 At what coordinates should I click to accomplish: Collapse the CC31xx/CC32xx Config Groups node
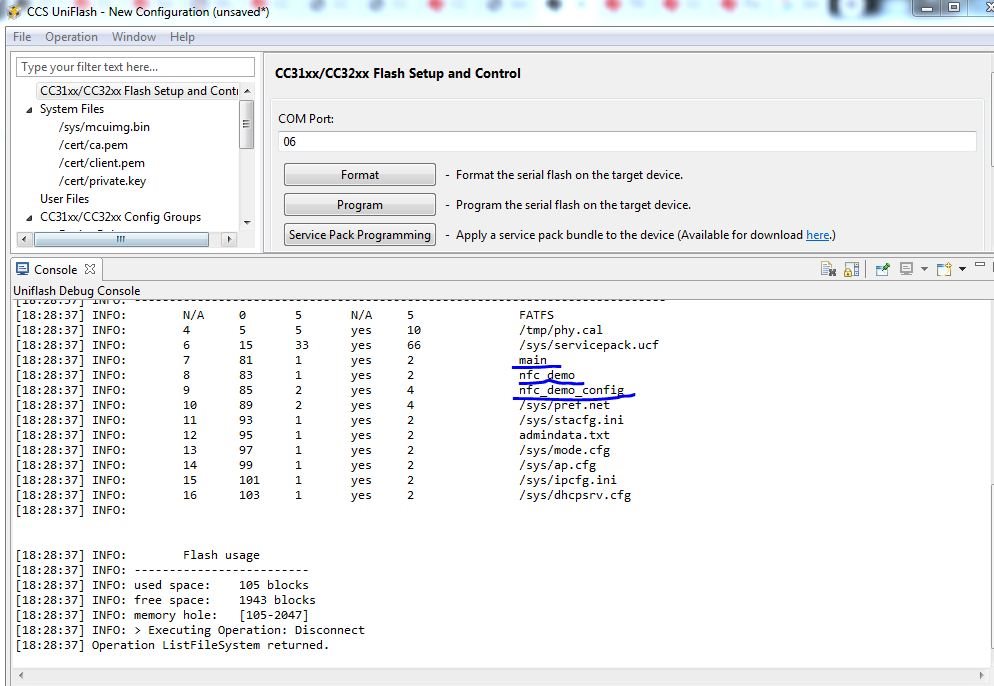(29, 217)
